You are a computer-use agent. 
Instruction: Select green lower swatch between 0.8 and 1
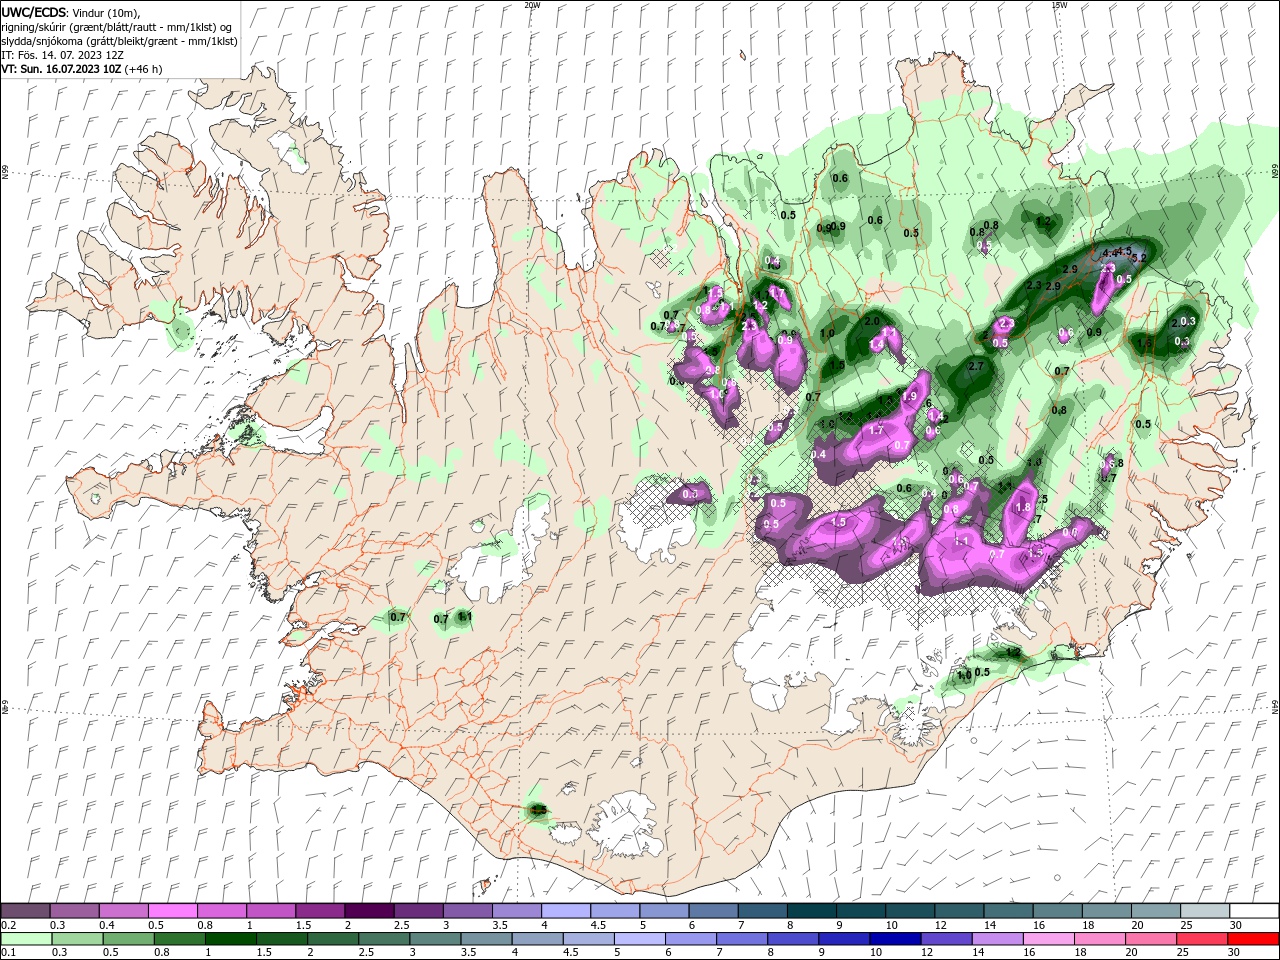point(179,938)
